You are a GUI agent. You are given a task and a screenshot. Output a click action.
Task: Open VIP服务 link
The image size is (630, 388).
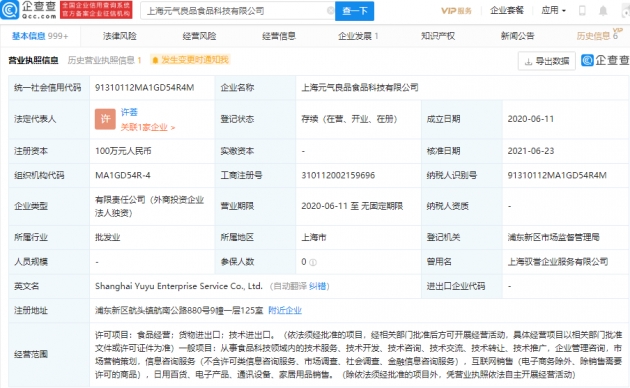click(x=456, y=11)
